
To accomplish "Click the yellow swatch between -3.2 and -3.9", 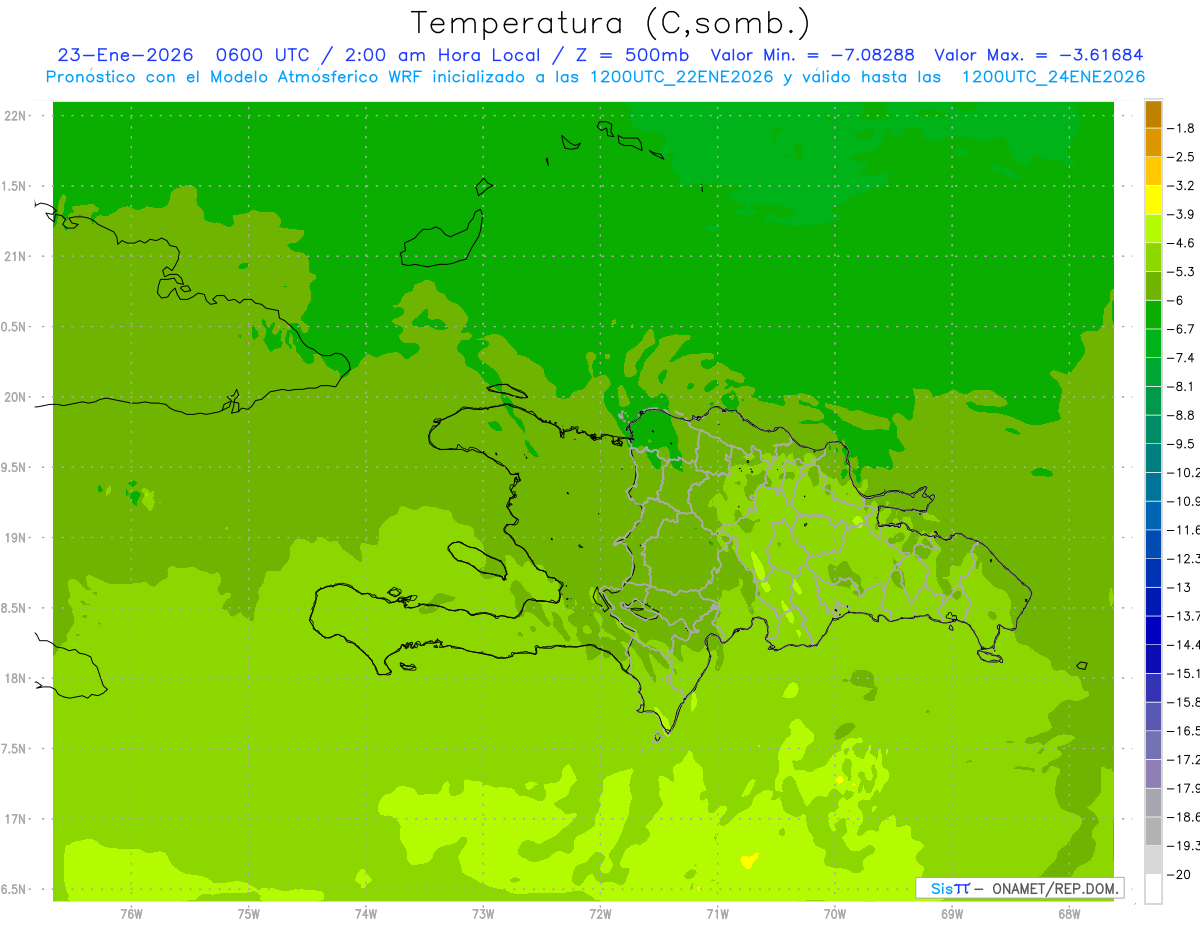I will (1153, 200).
